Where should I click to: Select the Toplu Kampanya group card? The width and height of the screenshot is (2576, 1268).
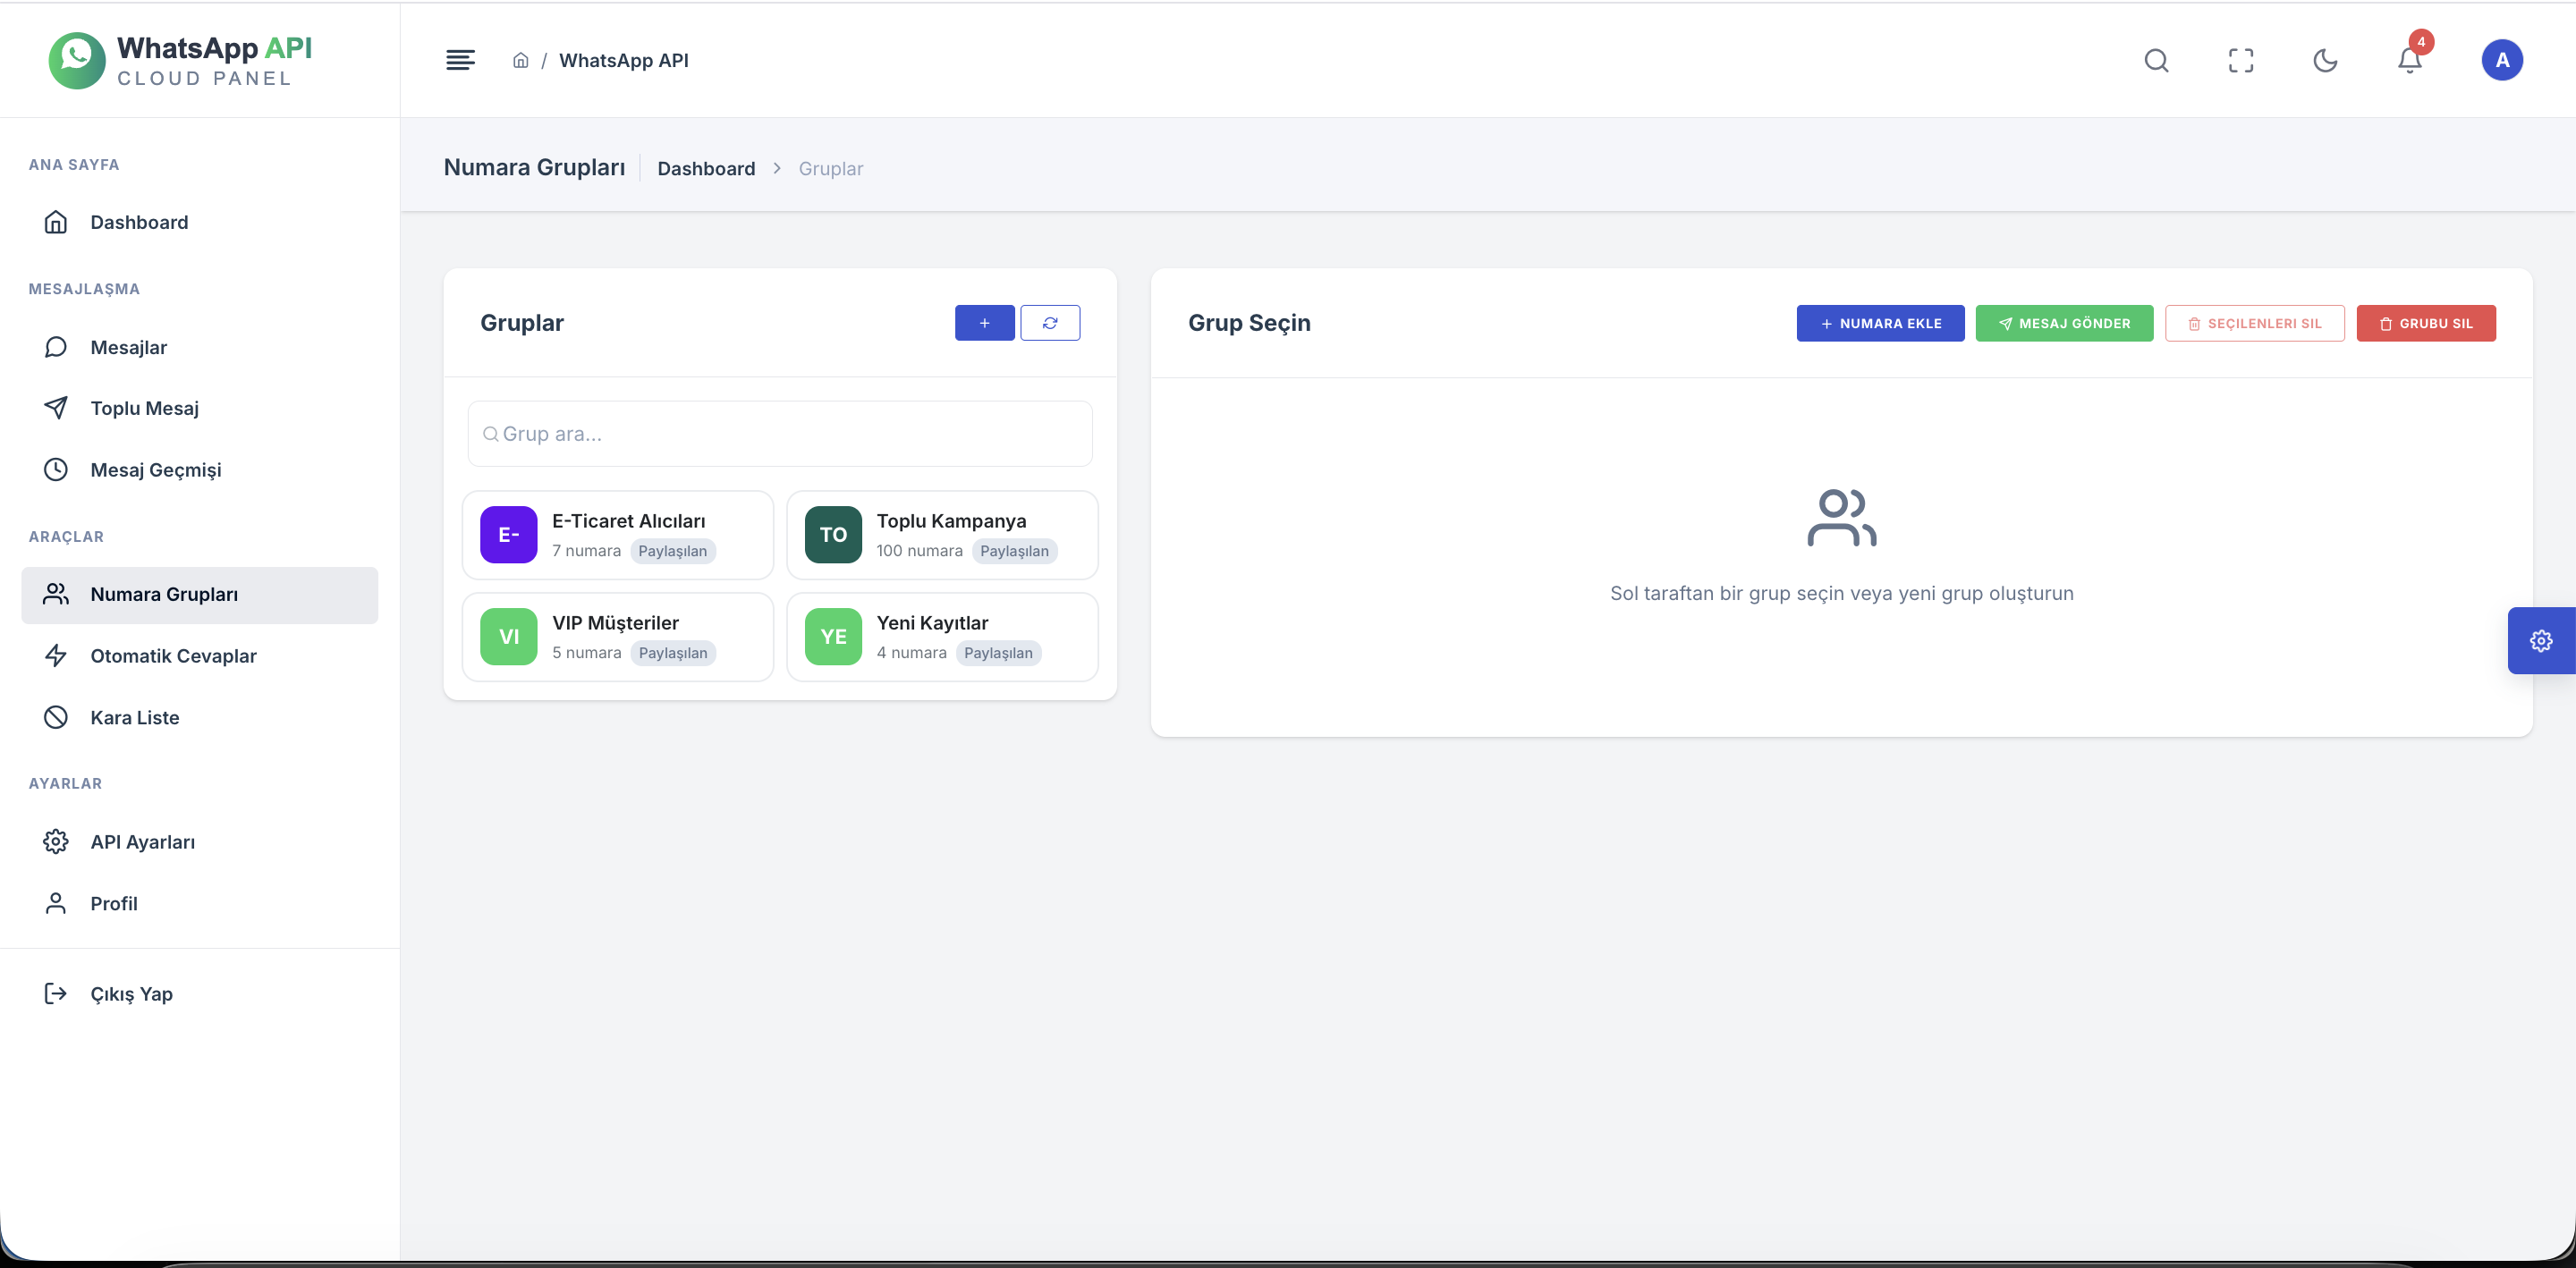click(942, 535)
